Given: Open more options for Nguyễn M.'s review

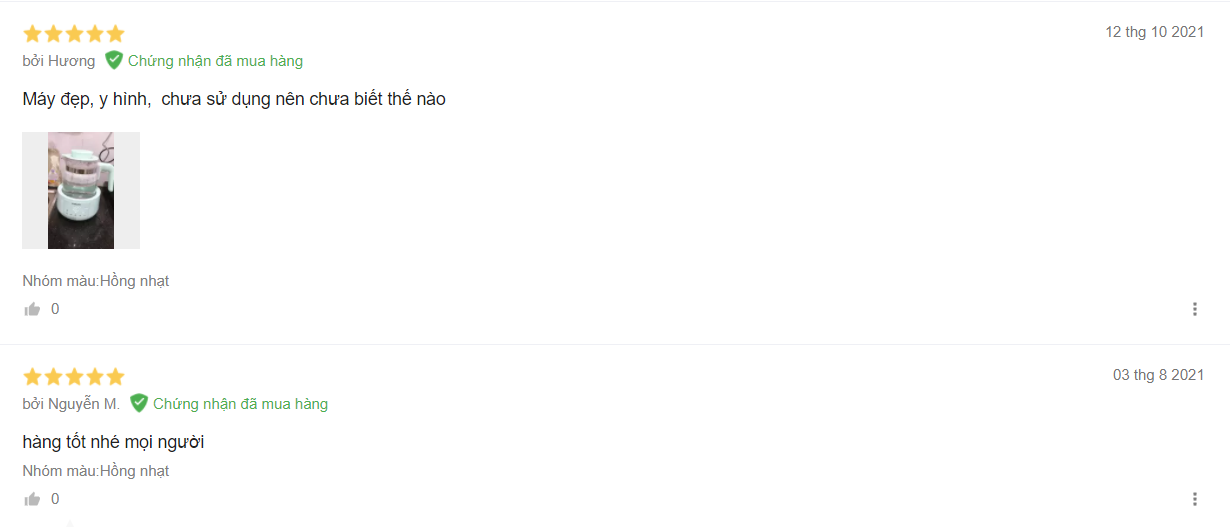Looking at the screenshot, I should pyautogui.click(x=1194, y=499).
